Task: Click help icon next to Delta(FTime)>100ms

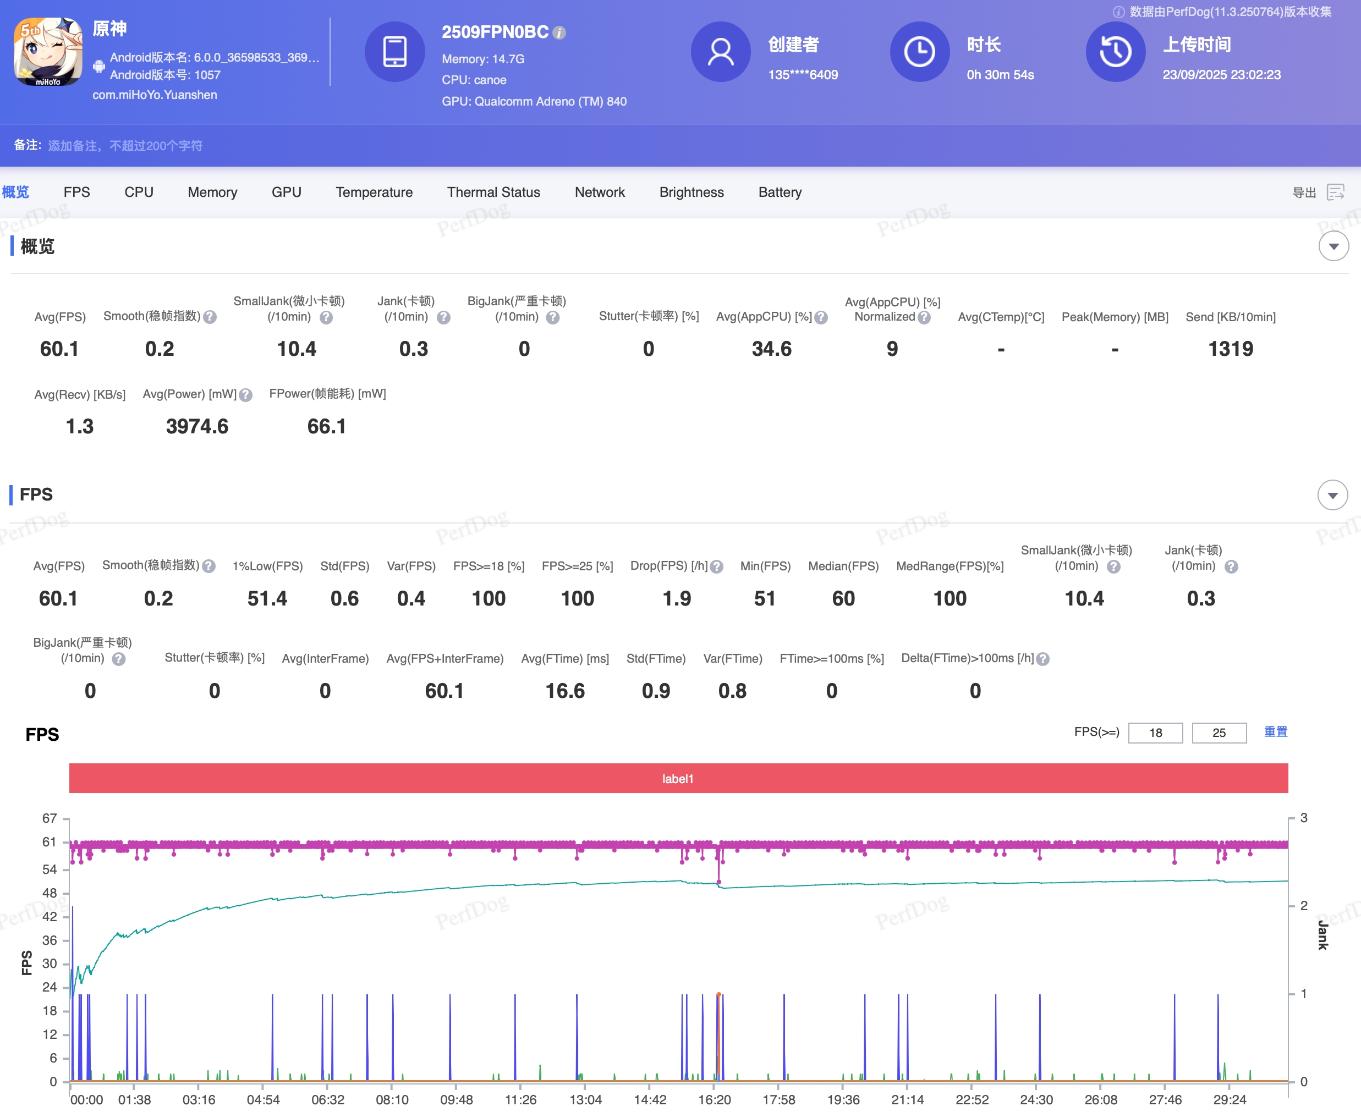Action: (1043, 659)
